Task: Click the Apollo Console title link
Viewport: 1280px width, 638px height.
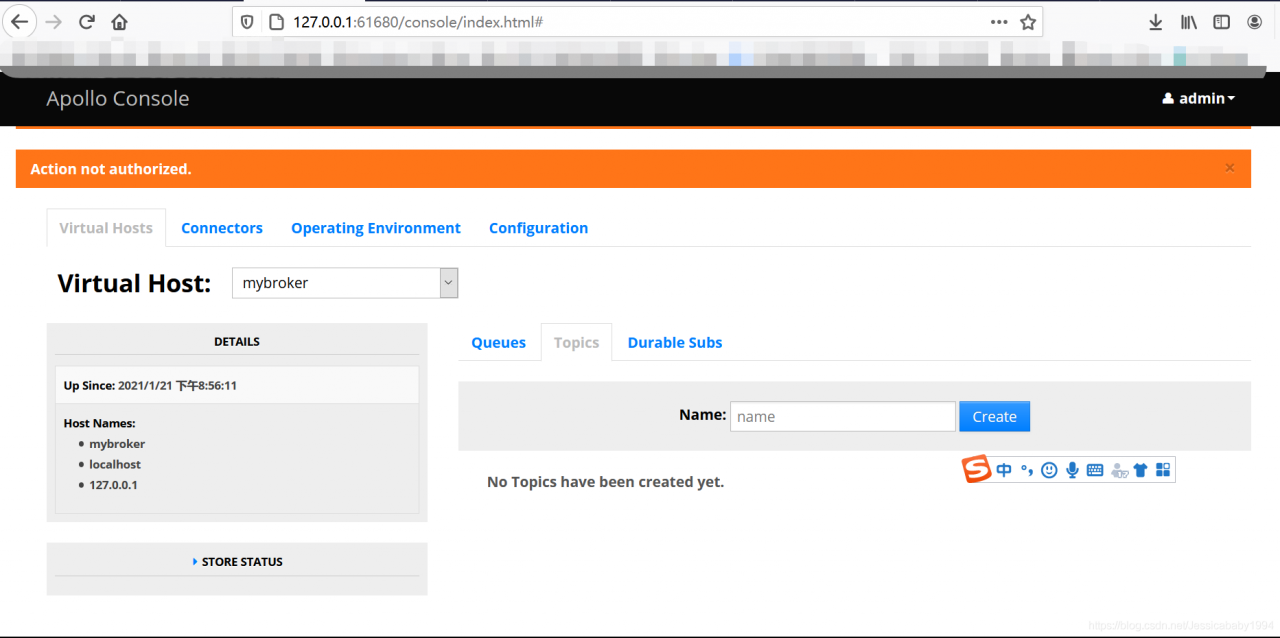Action: coord(118,98)
